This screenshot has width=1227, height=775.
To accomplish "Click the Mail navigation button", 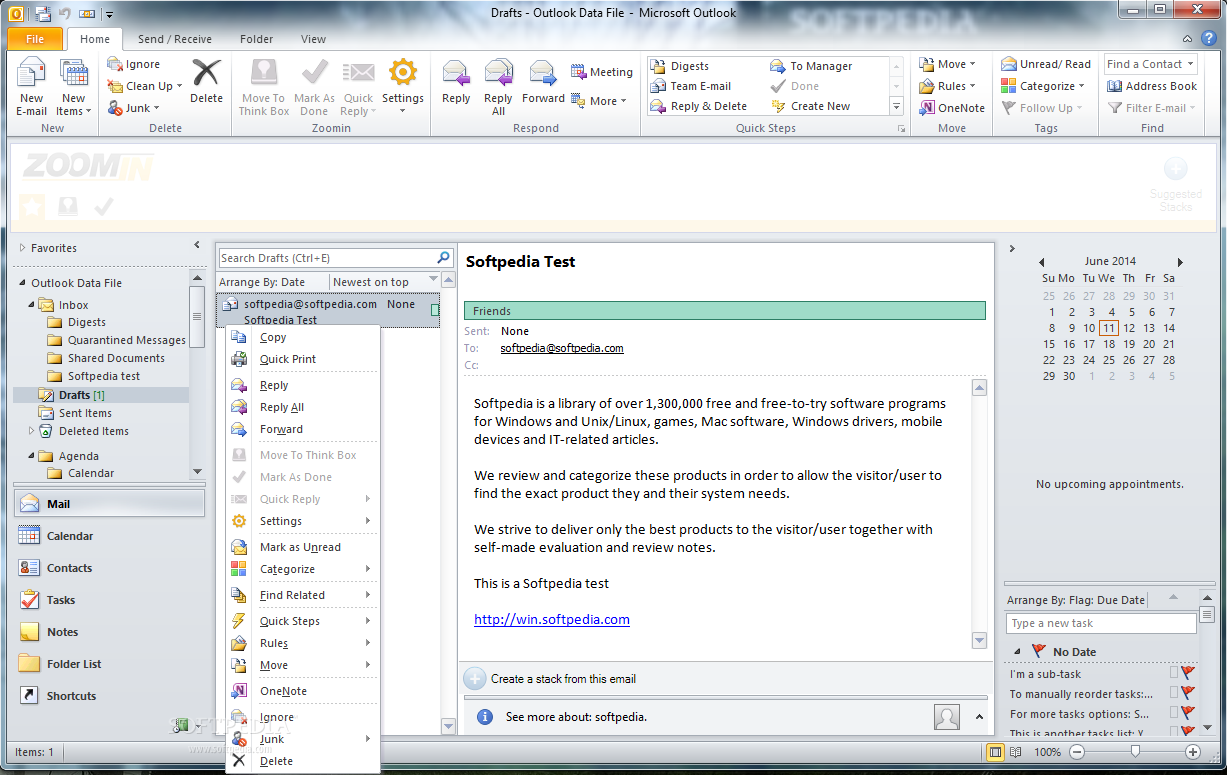I will point(110,504).
